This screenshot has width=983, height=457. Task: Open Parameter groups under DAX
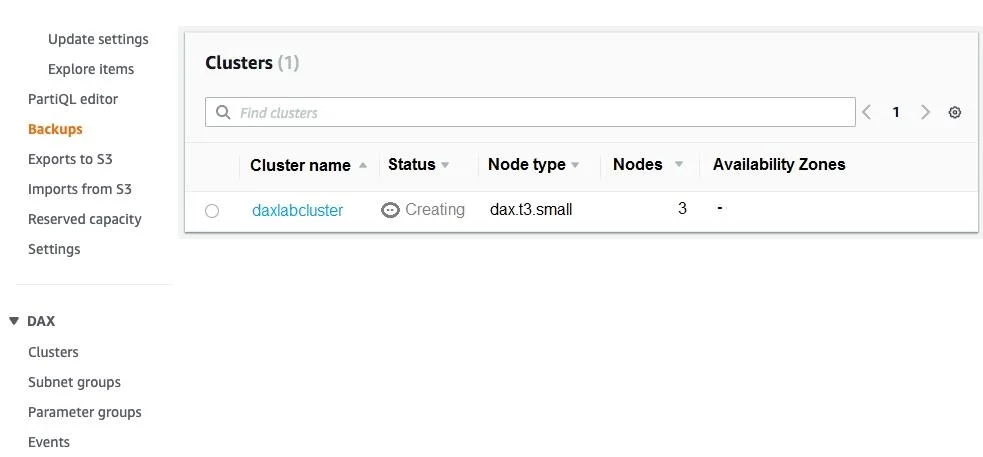[85, 412]
